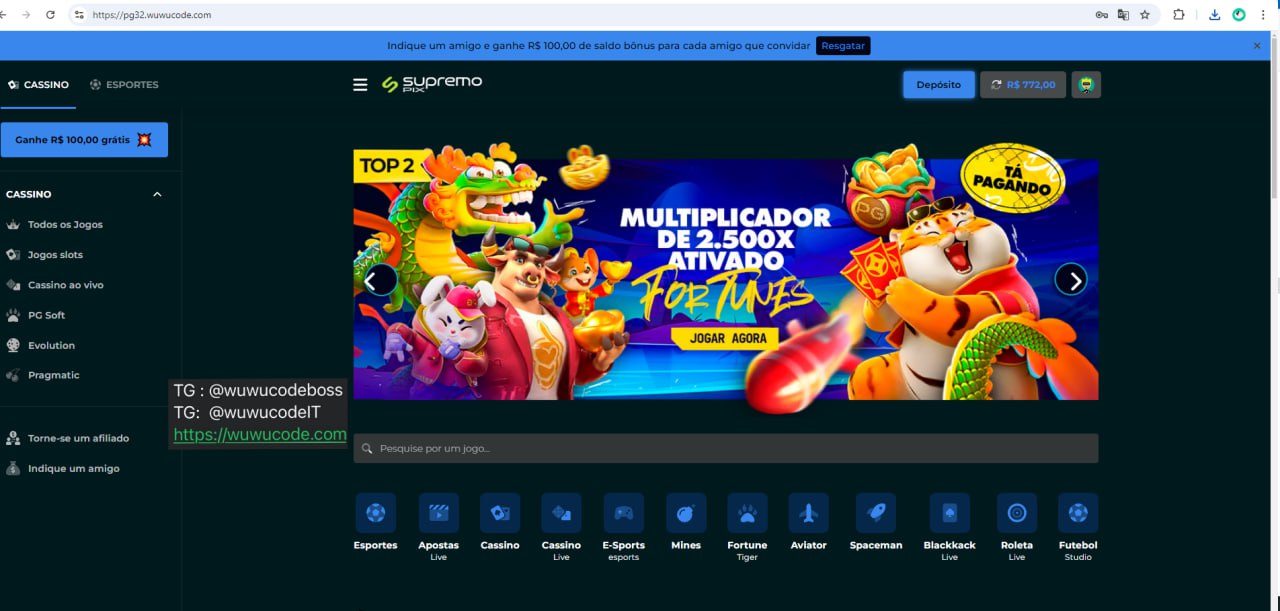Open the E-Sports gamepad icon
The width and height of the screenshot is (1280, 611).
click(x=623, y=513)
